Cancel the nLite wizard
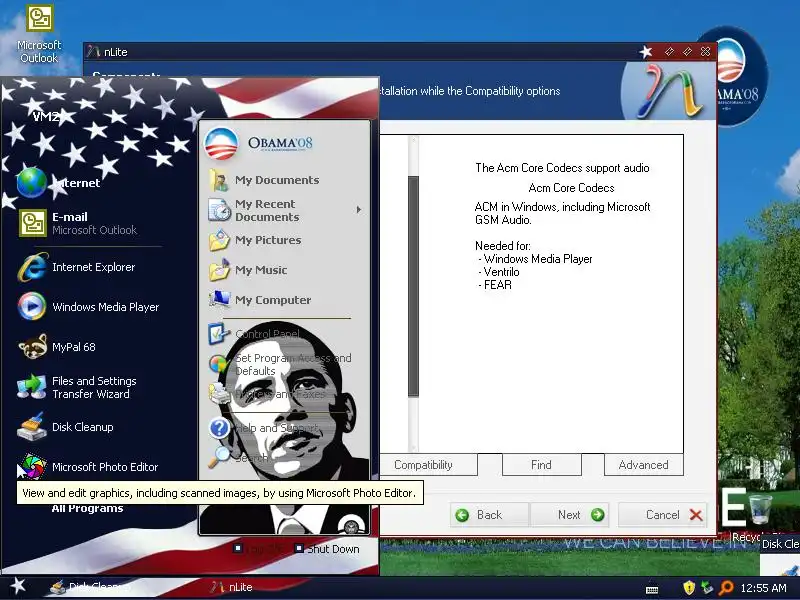Viewport: 800px width, 600px height. coord(663,515)
